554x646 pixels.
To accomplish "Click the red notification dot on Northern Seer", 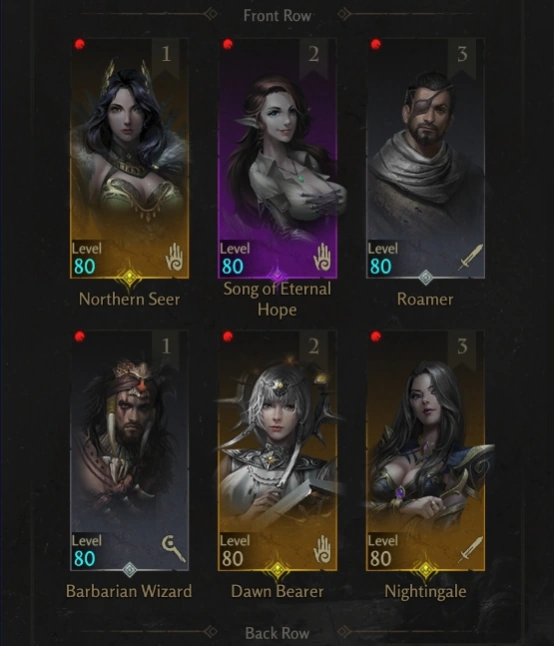I will (x=80, y=44).
